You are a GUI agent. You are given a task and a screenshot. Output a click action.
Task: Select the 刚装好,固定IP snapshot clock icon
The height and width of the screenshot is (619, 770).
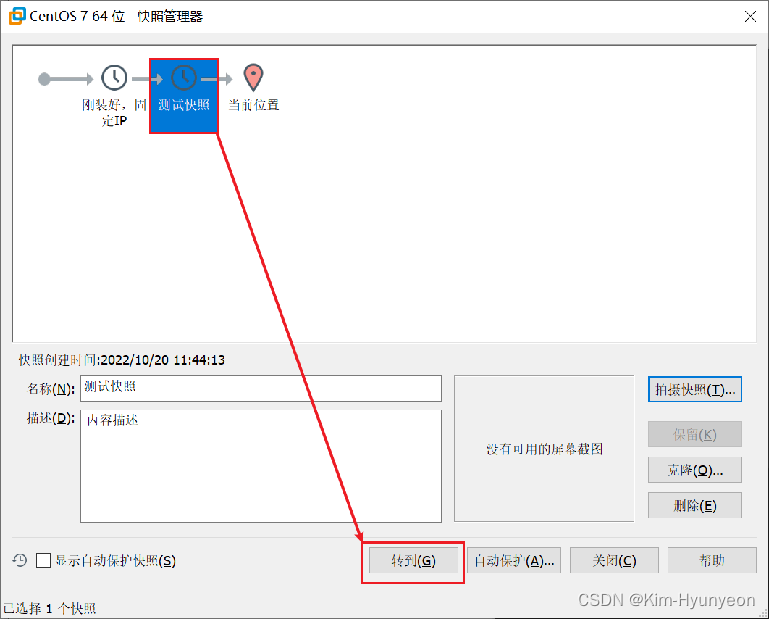tap(114, 78)
